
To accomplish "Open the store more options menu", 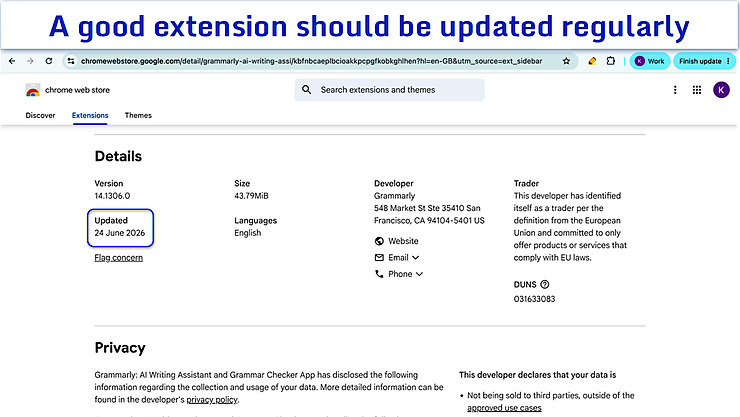I will pyautogui.click(x=675, y=90).
